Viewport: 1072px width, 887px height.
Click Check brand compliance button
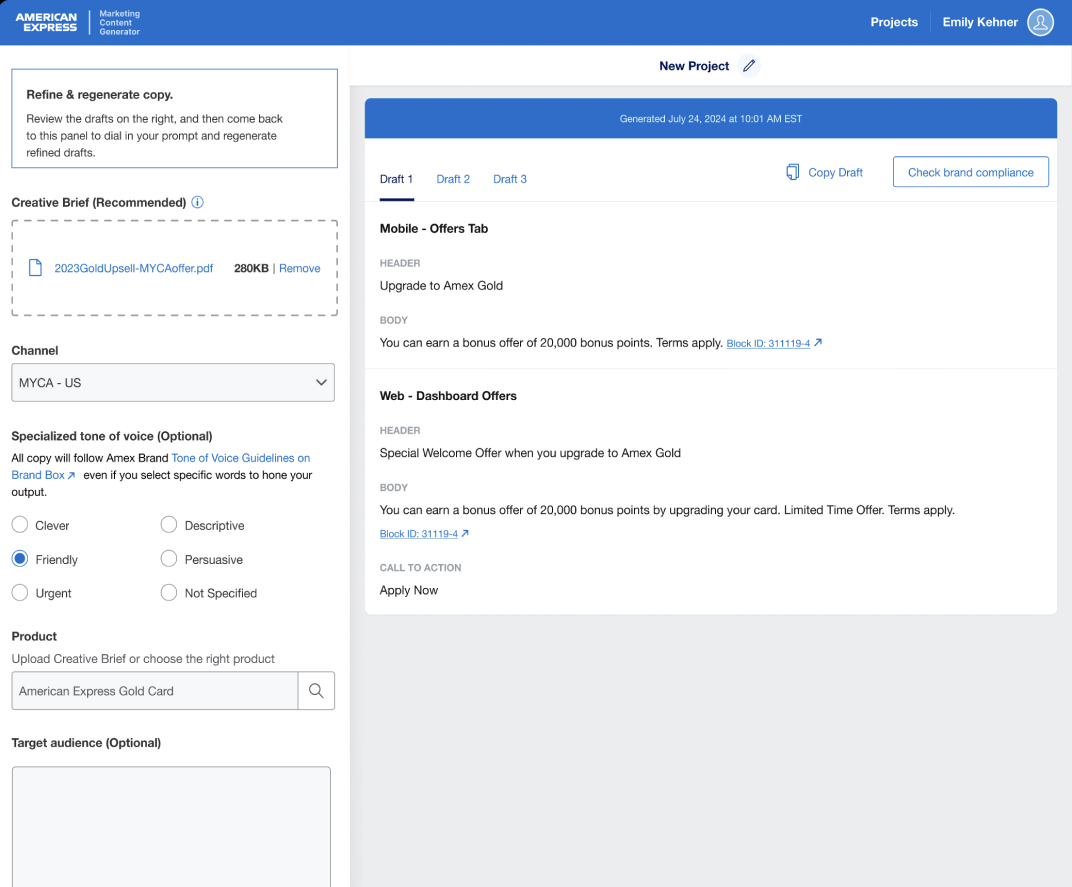970,172
